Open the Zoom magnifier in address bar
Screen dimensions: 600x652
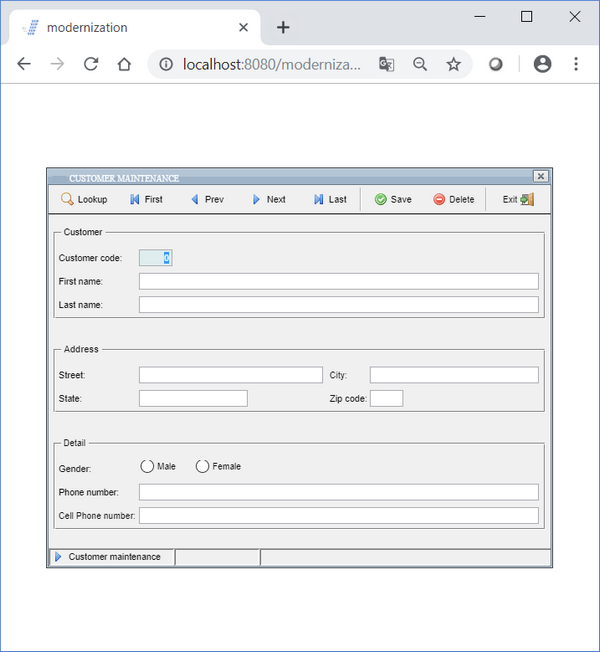pyautogui.click(x=420, y=64)
